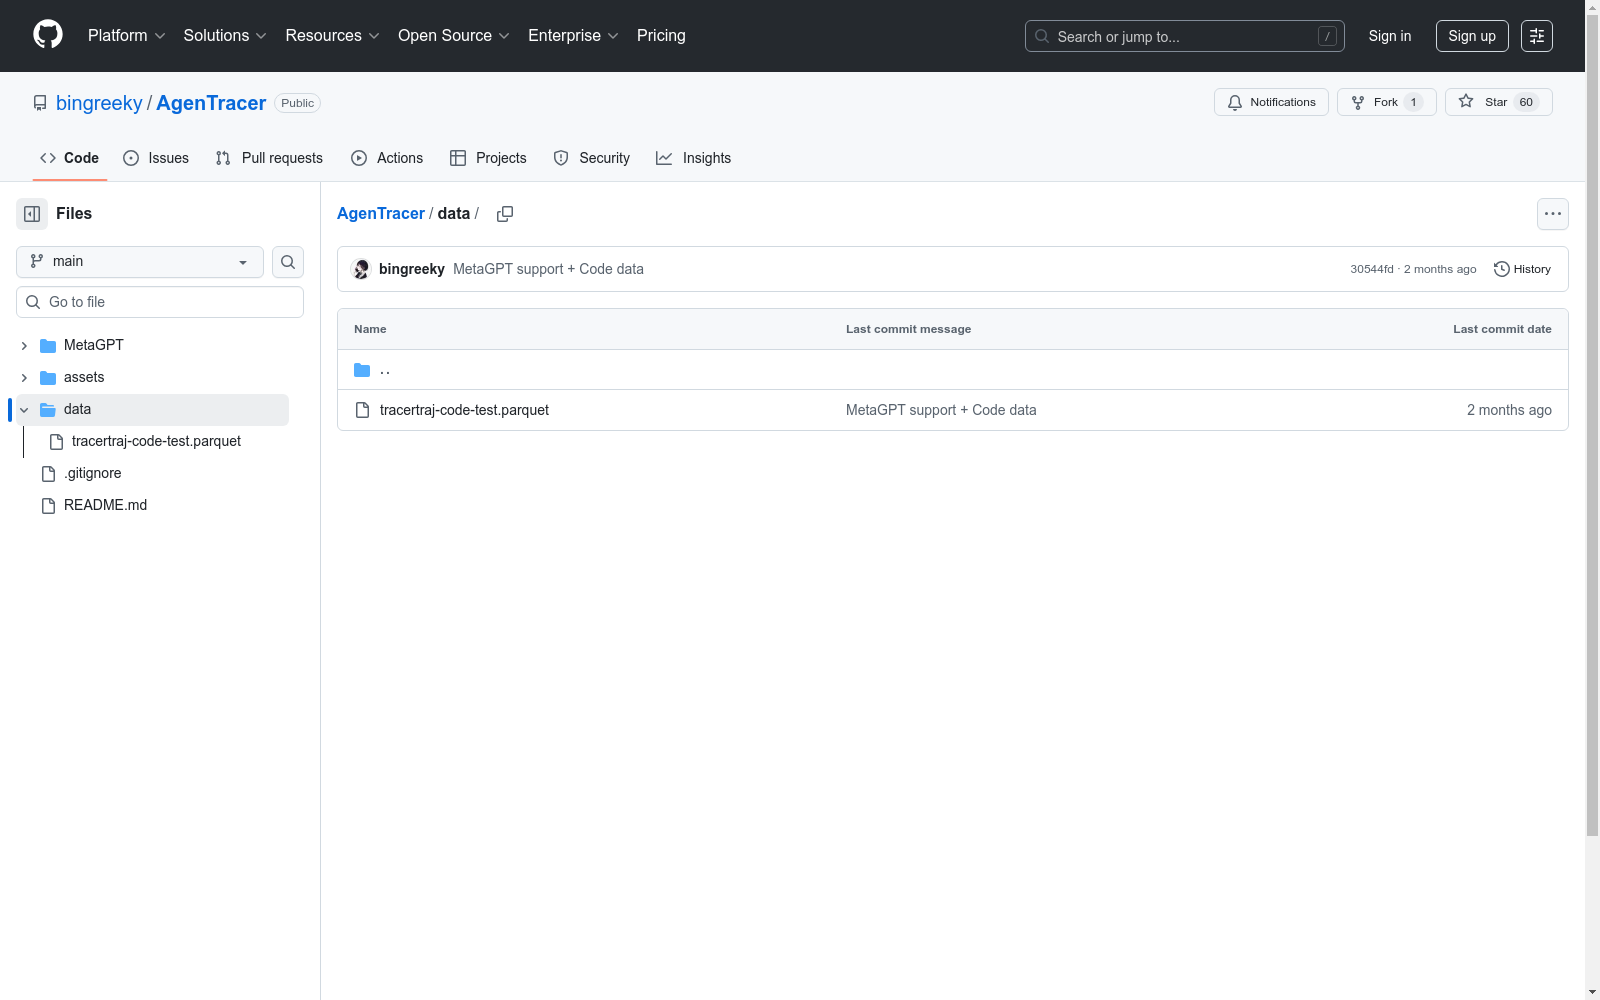1600x1000 pixels.
Task: Copy the data folder path
Action: tap(505, 214)
